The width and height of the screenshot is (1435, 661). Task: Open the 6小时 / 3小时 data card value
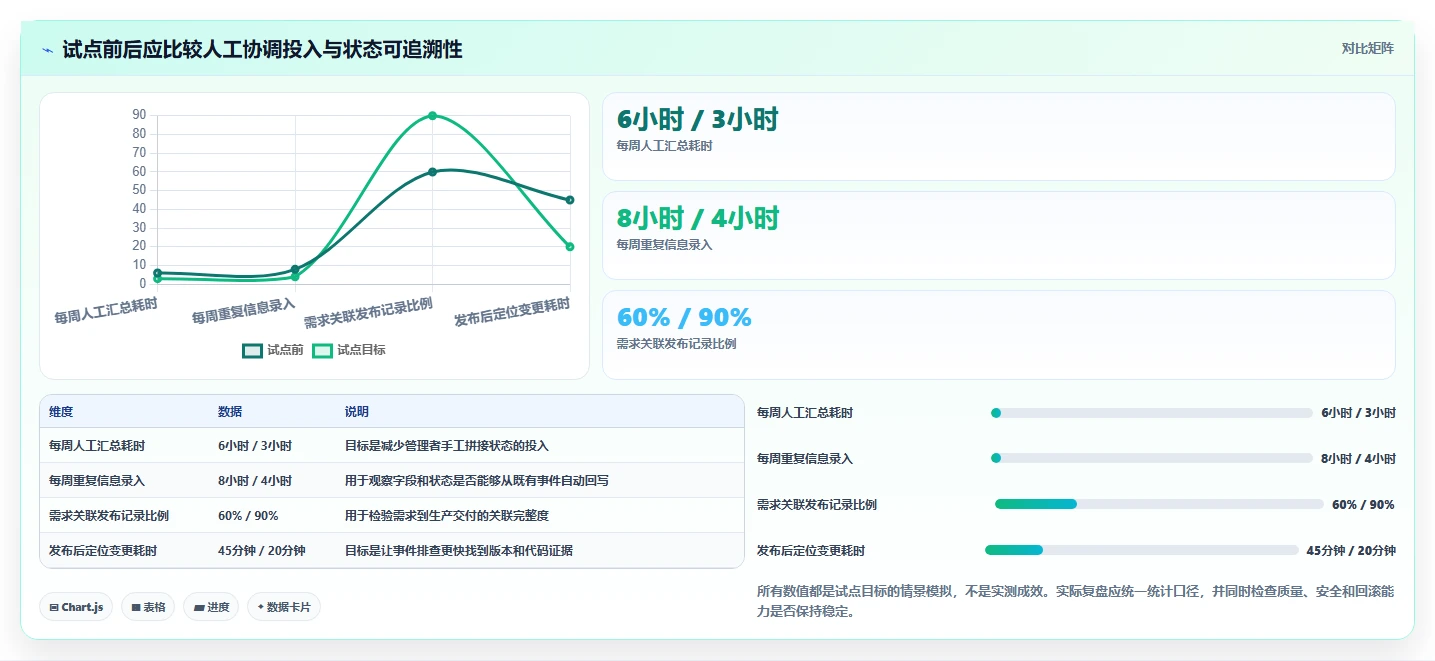698,120
